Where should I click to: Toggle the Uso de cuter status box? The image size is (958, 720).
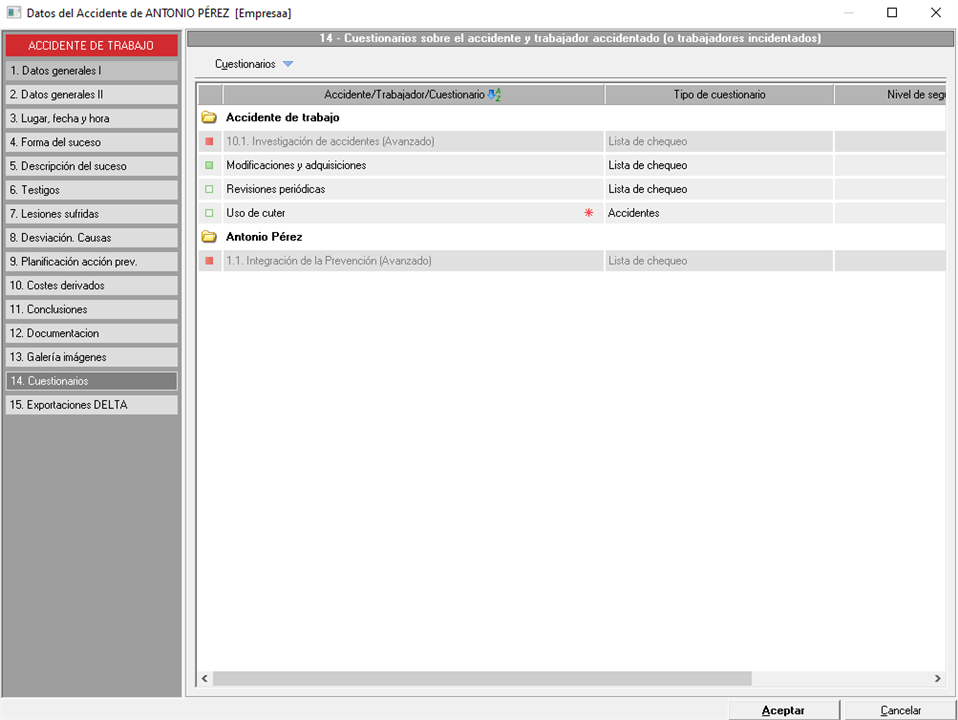point(210,213)
